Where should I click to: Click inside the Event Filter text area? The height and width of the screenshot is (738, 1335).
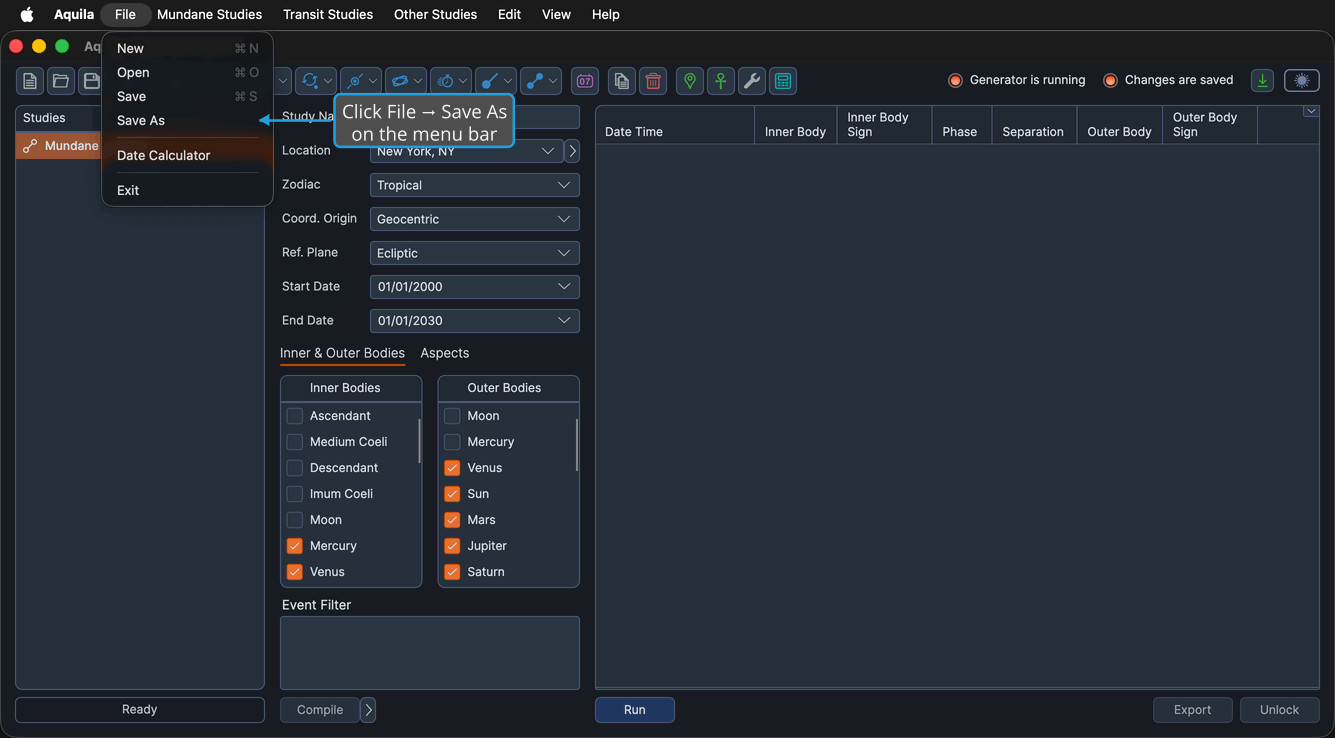click(x=430, y=653)
